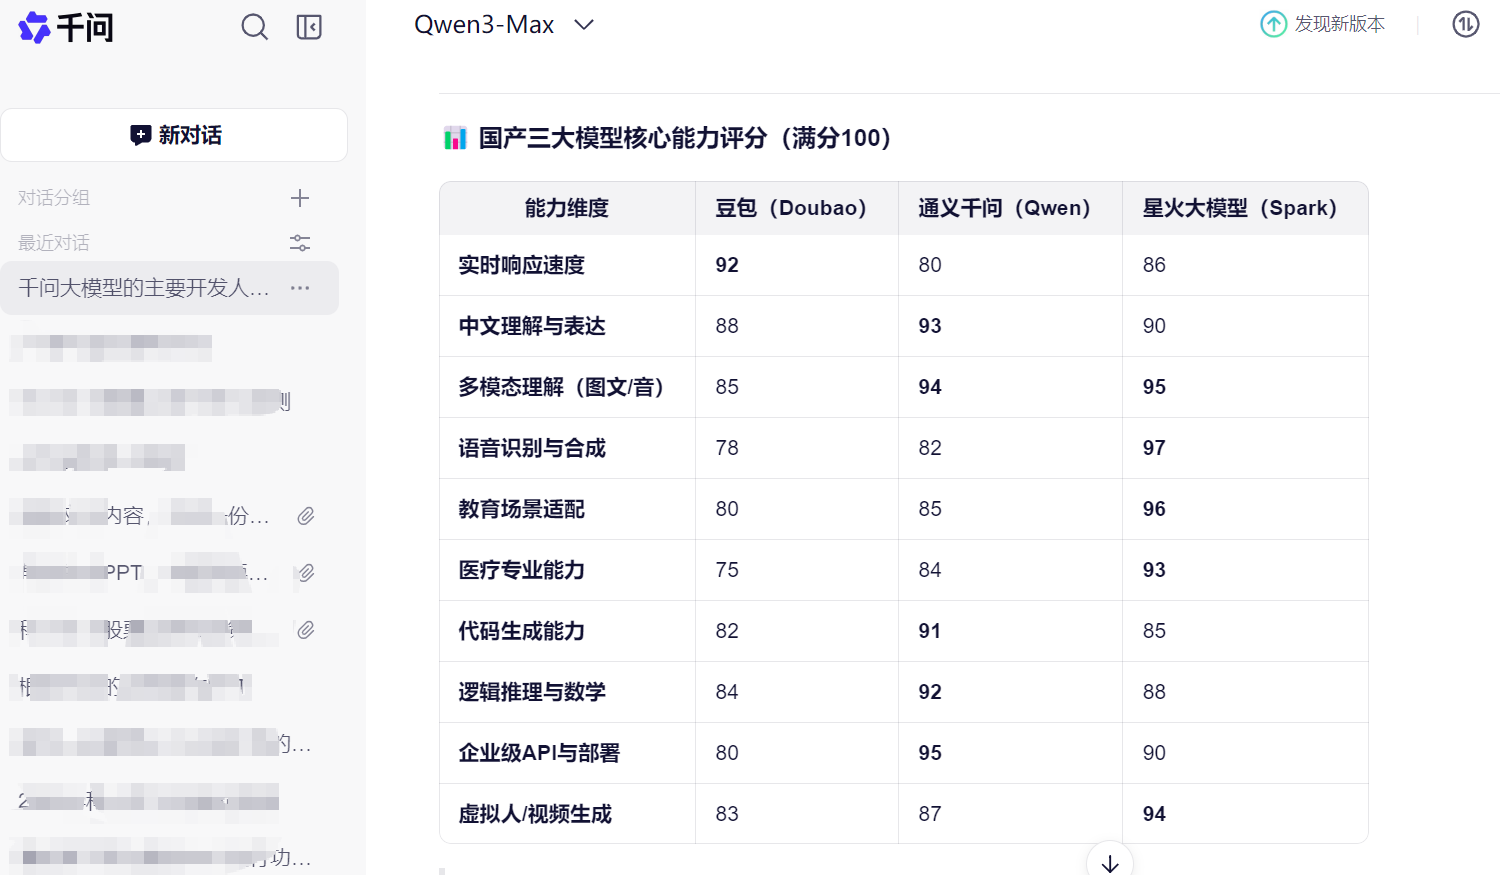
Task: Click Spark score 96 in 教育场景适配 row
Action: 1154,509
